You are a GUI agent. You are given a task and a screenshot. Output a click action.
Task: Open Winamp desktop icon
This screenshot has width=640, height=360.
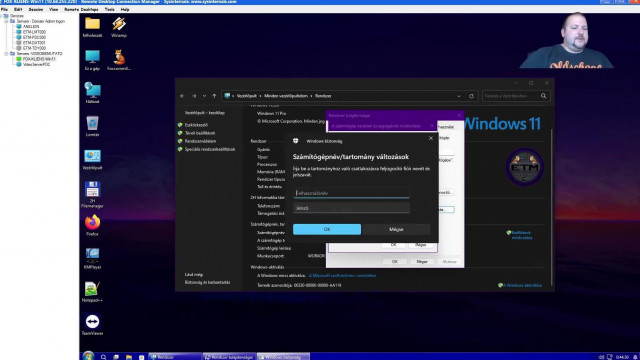tap(119, 27)
